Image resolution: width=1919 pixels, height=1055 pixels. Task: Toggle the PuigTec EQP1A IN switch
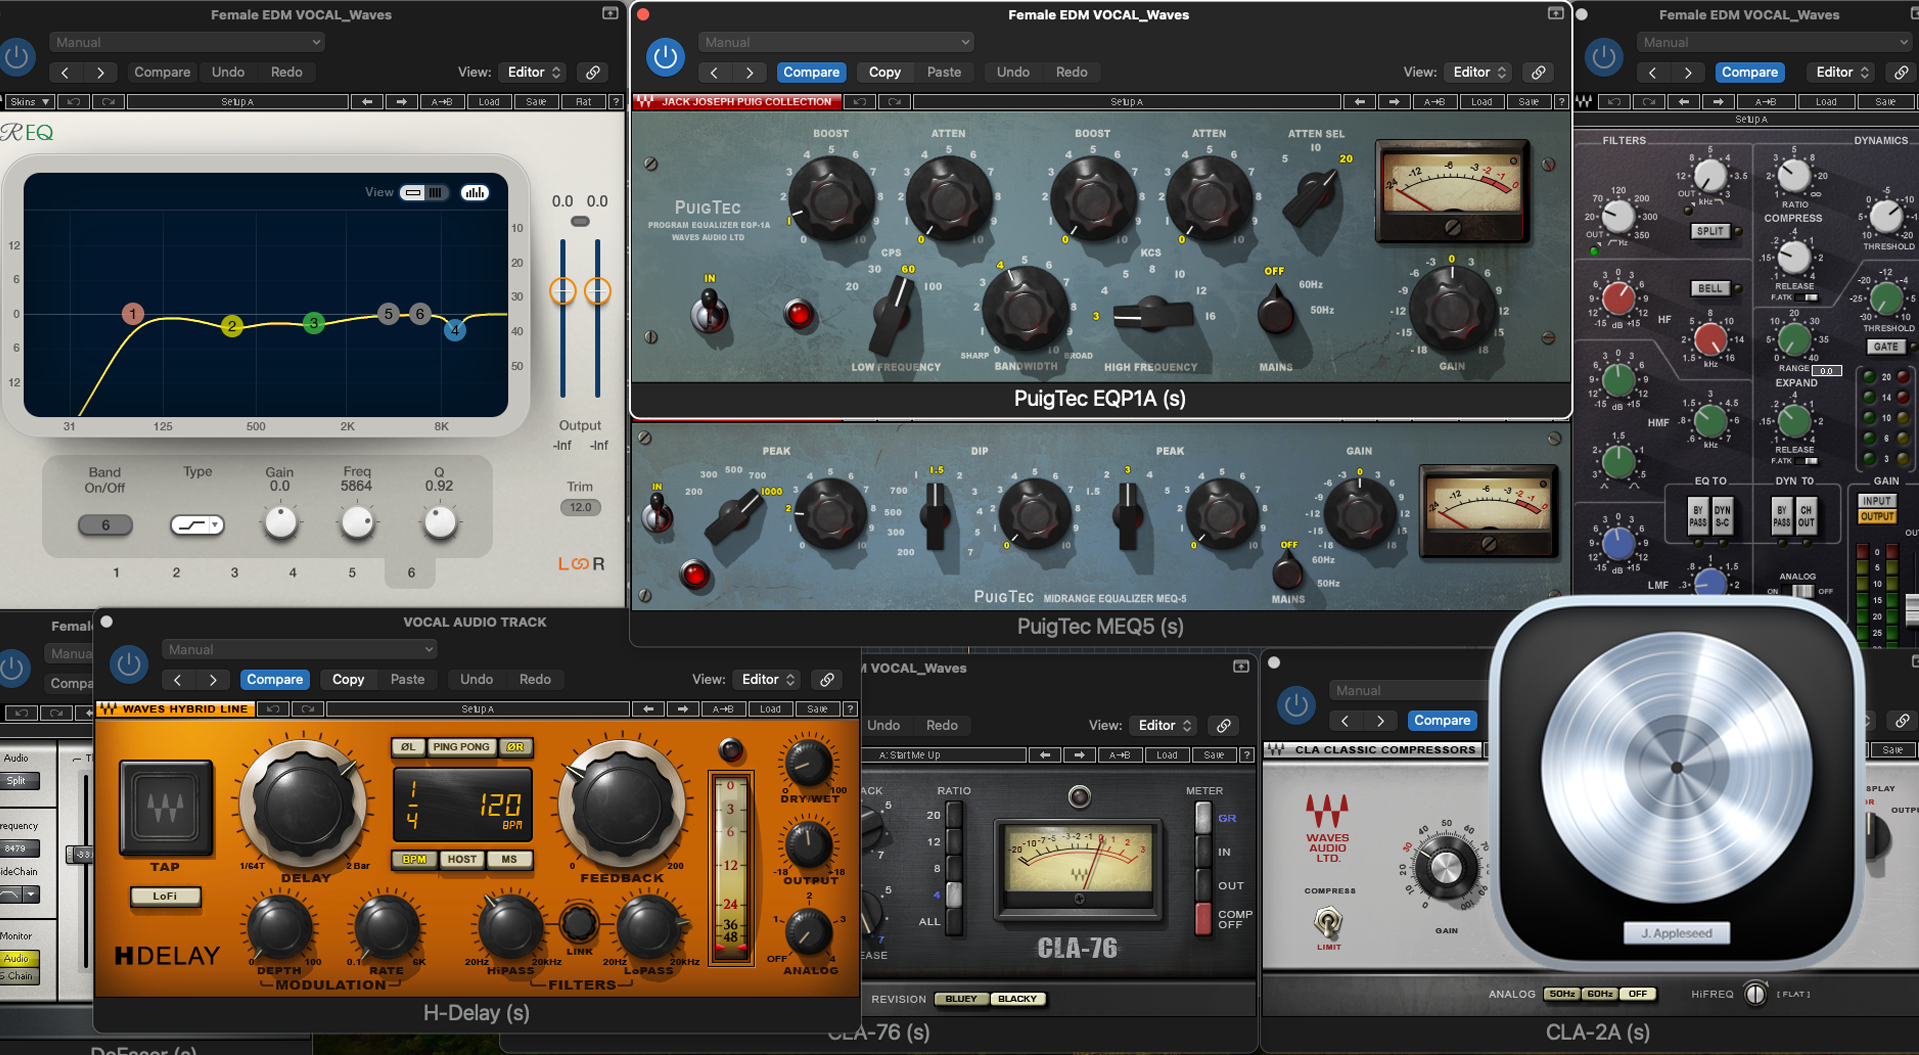point(709,310)
